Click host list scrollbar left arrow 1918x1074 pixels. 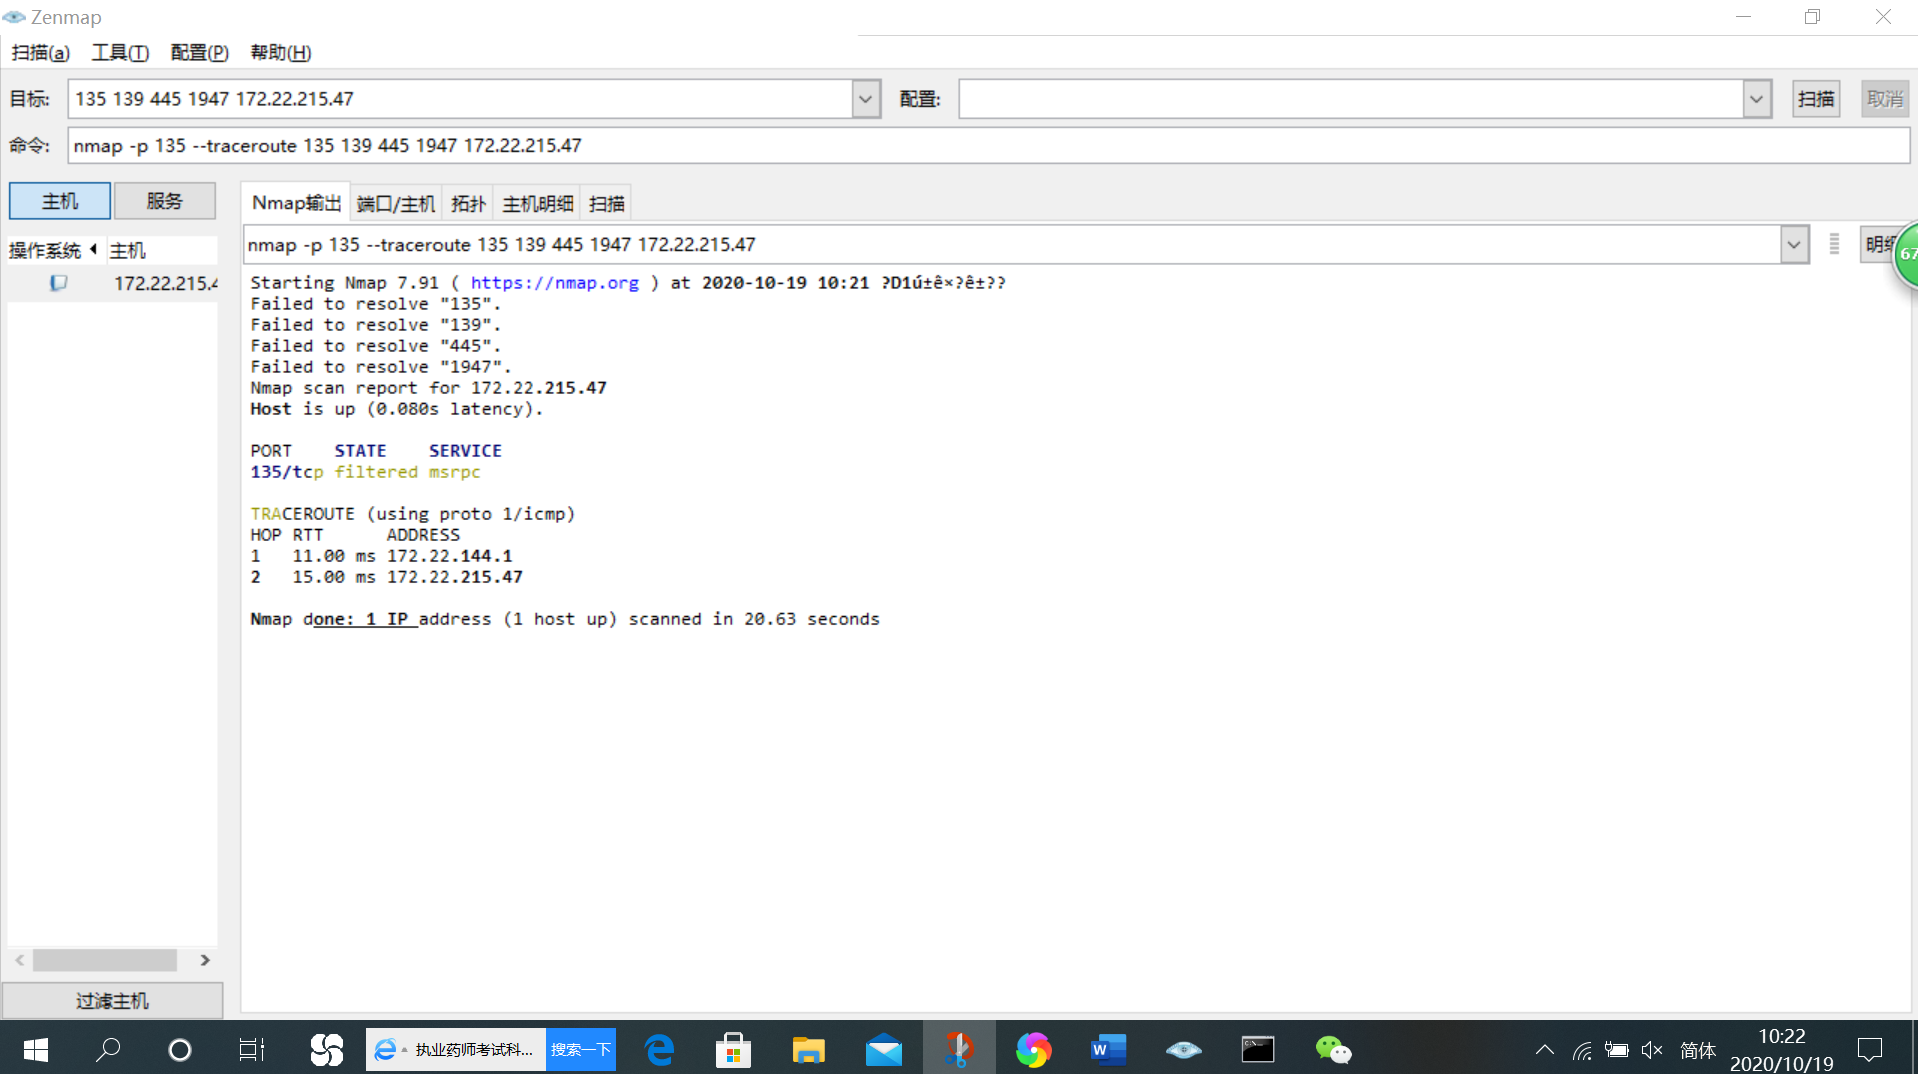tap(20, 960)
